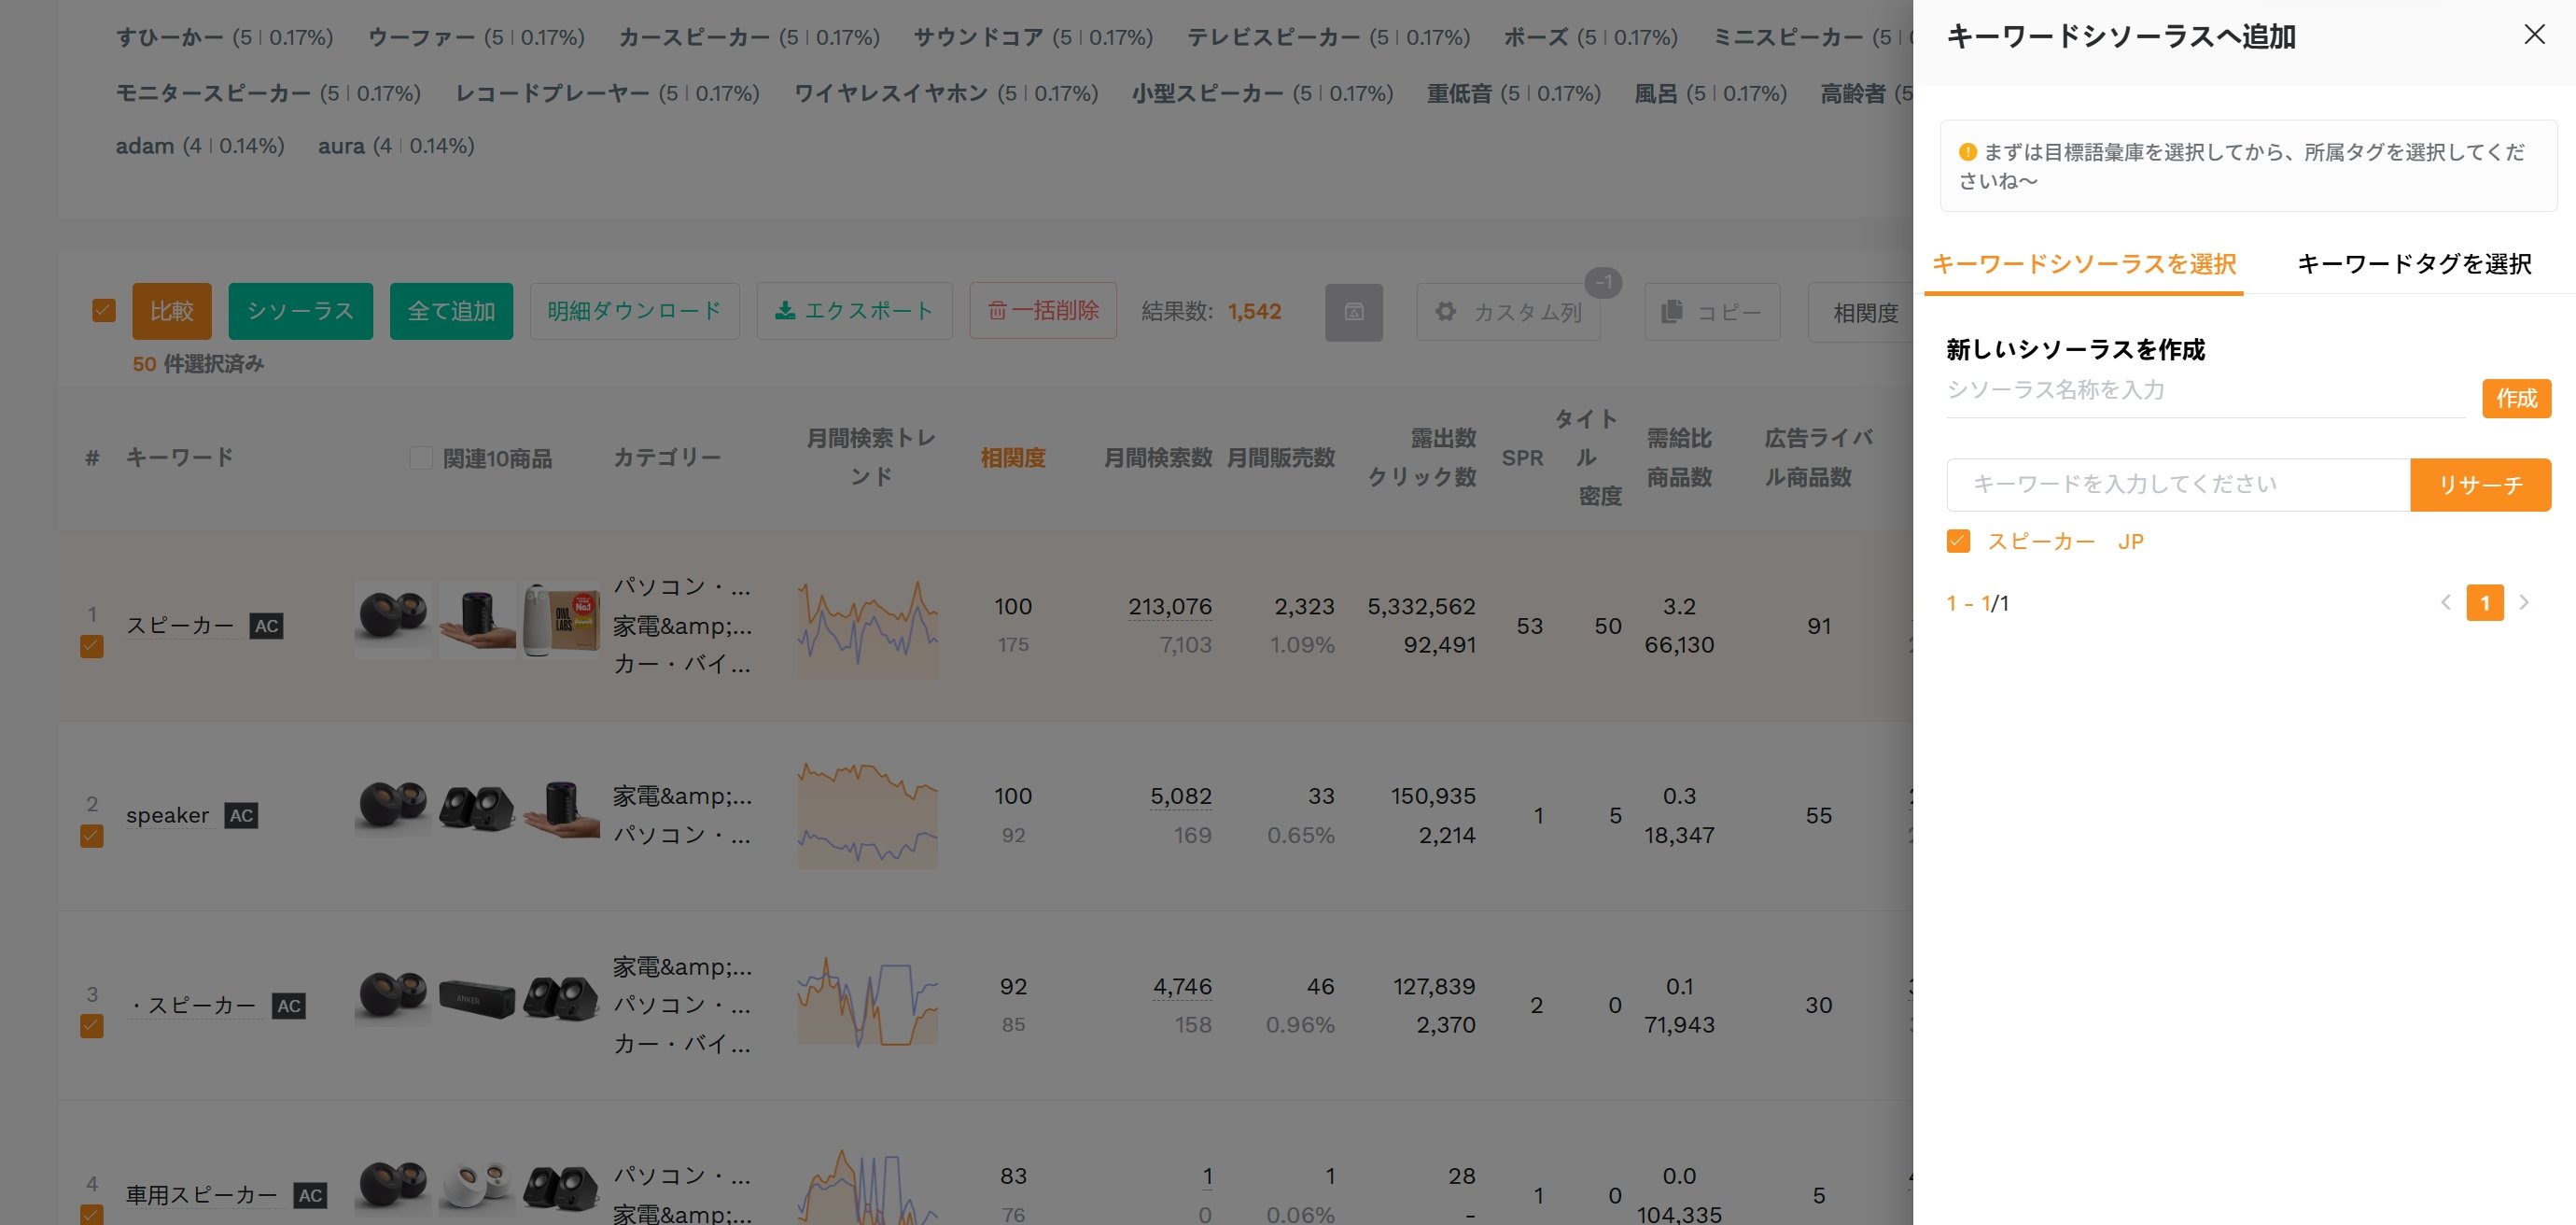Image resolution: width=2576 pixels, height=1225 pixels.
Task: Click the AC badge next to 車用スピーカー
Action: (310, 1195)
